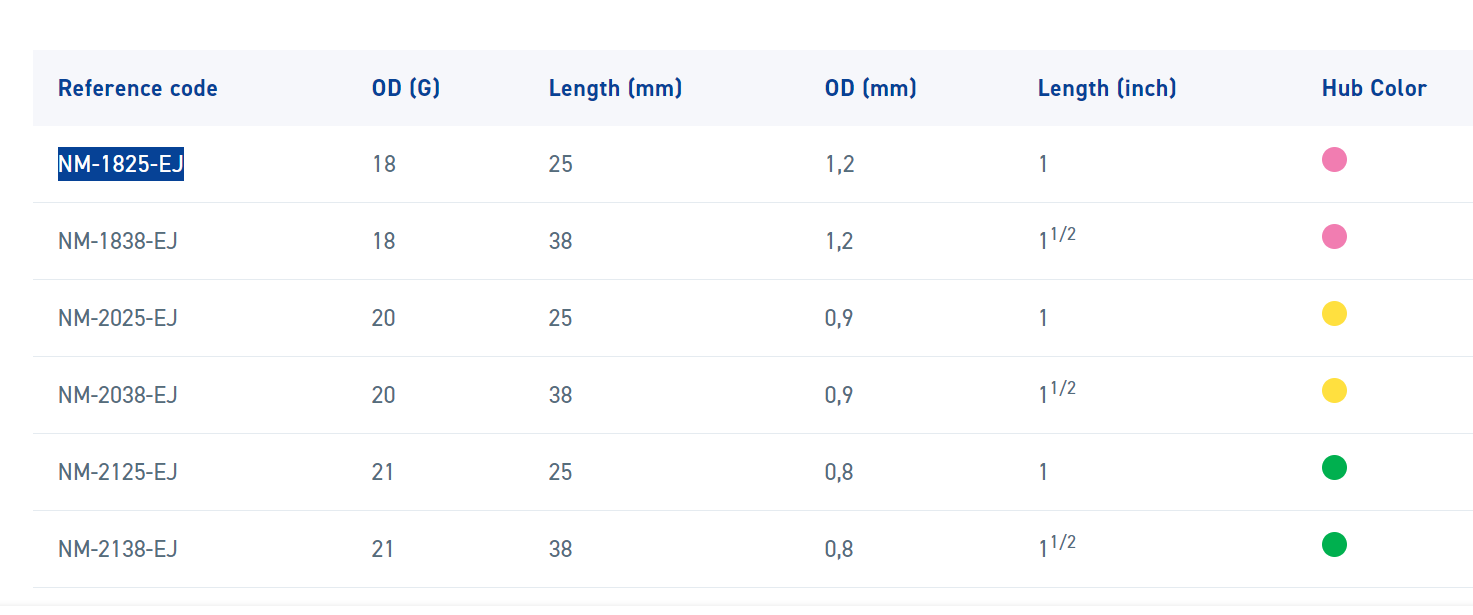
Task: Click the 1 1/2 inch length in NM-1838-EJ row
Action: (1057, 239)
